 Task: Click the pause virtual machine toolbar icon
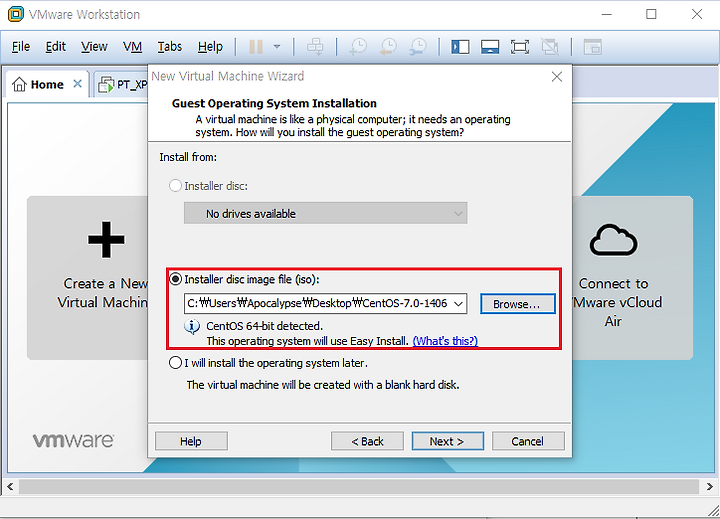256,47
